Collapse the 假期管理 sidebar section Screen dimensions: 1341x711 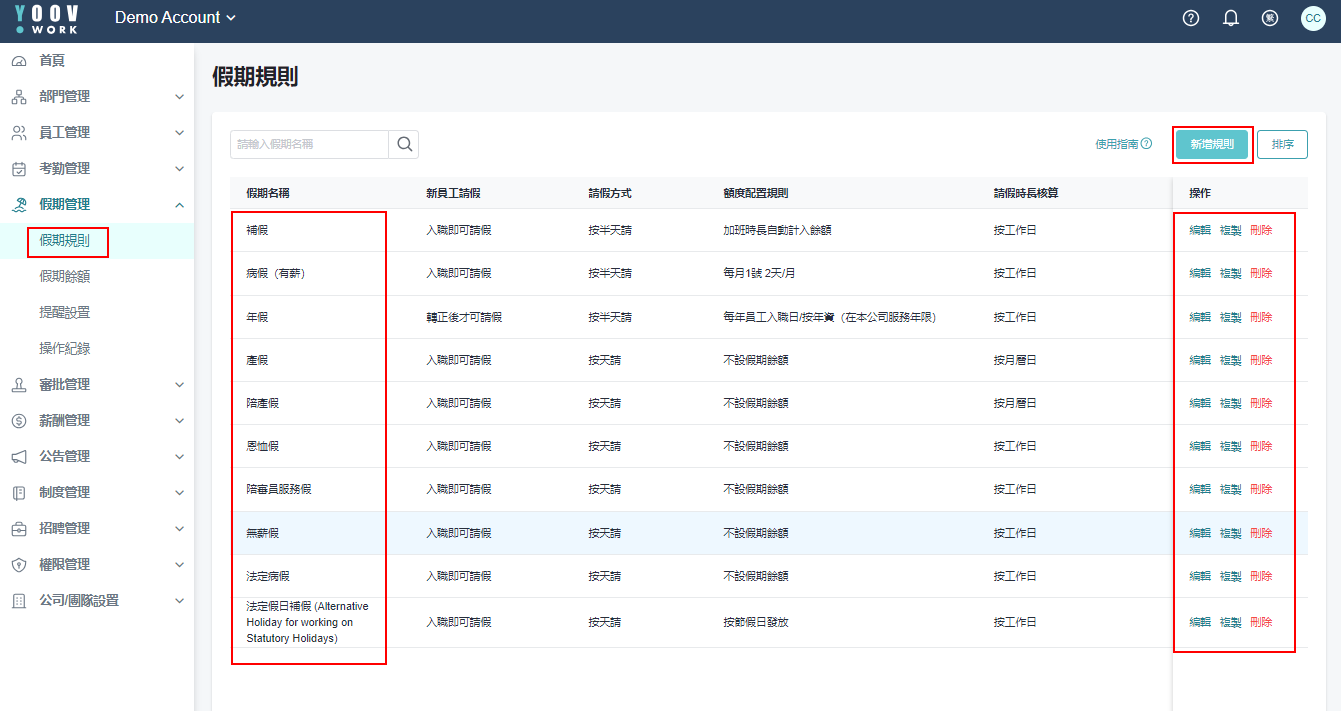(x=179, y=205)
